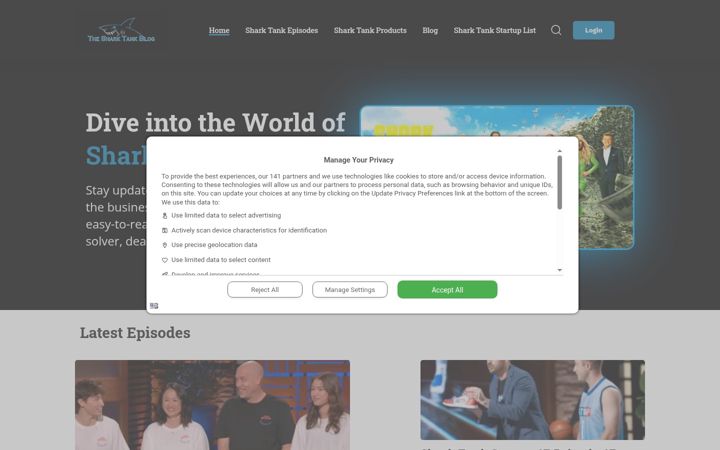Click the location pin icon beside 'Use precise geolocation data'

[165, 245]
